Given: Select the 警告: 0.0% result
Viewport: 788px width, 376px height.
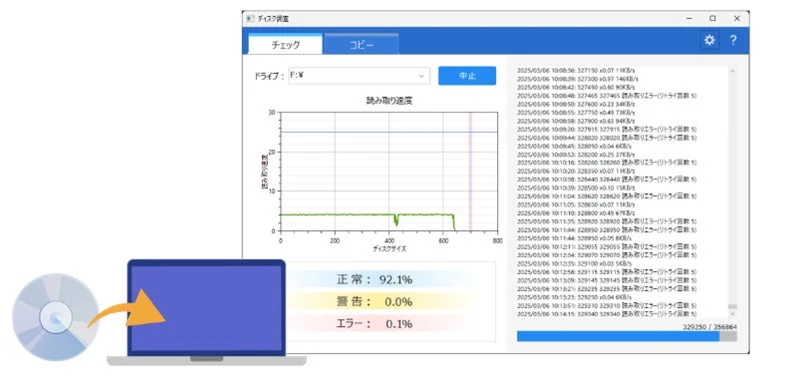Looking at the screenshot, I should pos(374,302).
